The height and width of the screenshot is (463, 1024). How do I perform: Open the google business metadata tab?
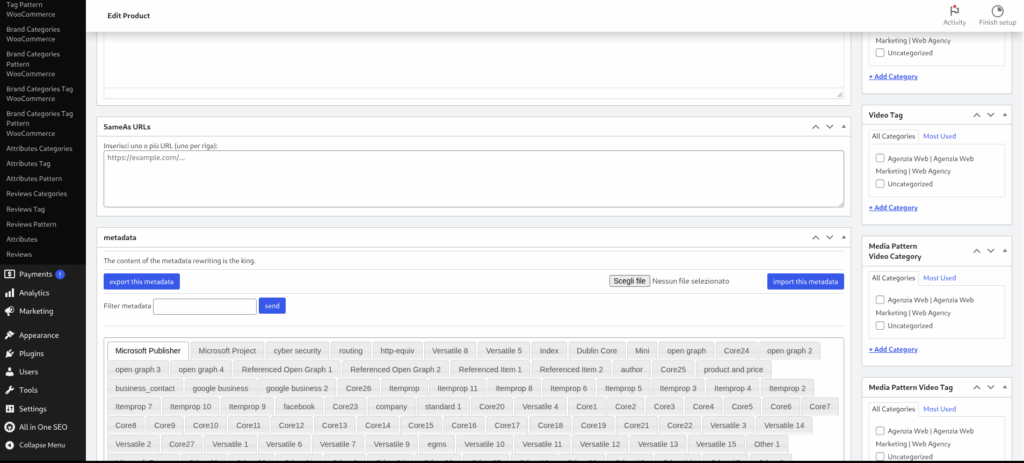click(220, 388)
